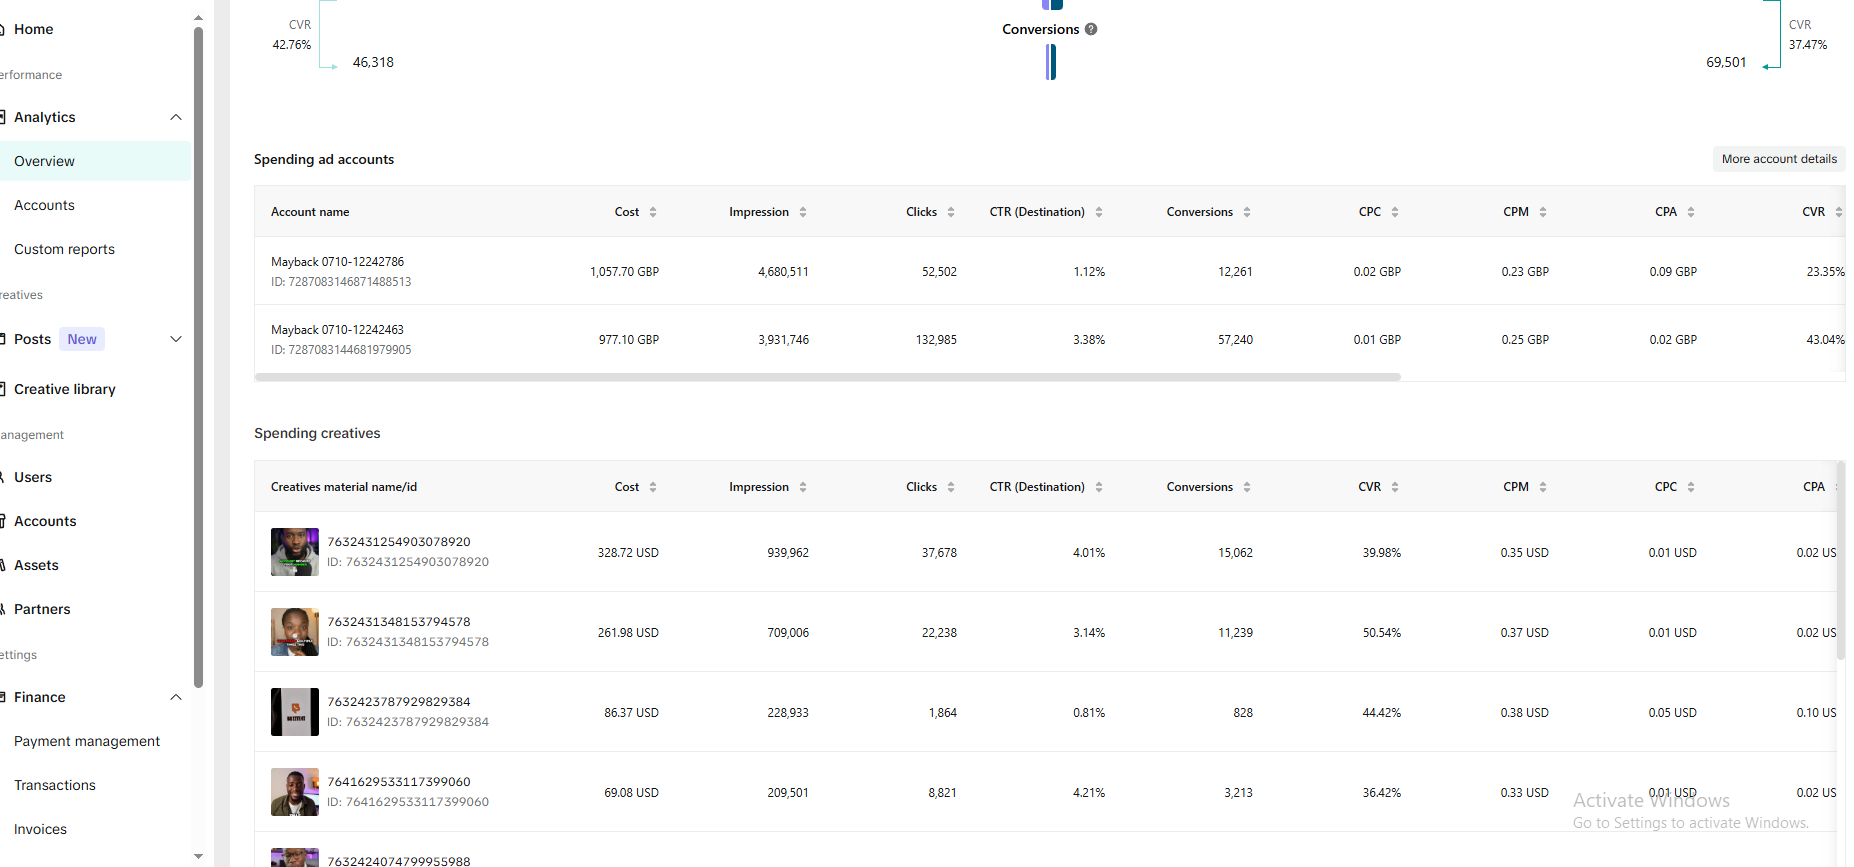The width and height of the screenshot is (1854, 867).
Task: Open thumbnail of creative 7632423787929829384
Action: pos(295,712)
